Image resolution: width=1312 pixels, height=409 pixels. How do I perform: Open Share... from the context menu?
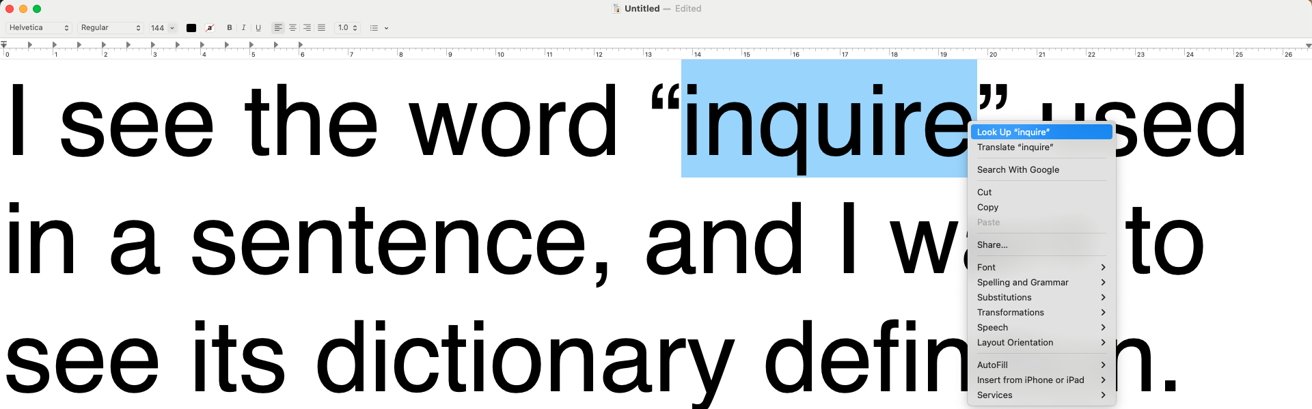tap(1042, 245)
